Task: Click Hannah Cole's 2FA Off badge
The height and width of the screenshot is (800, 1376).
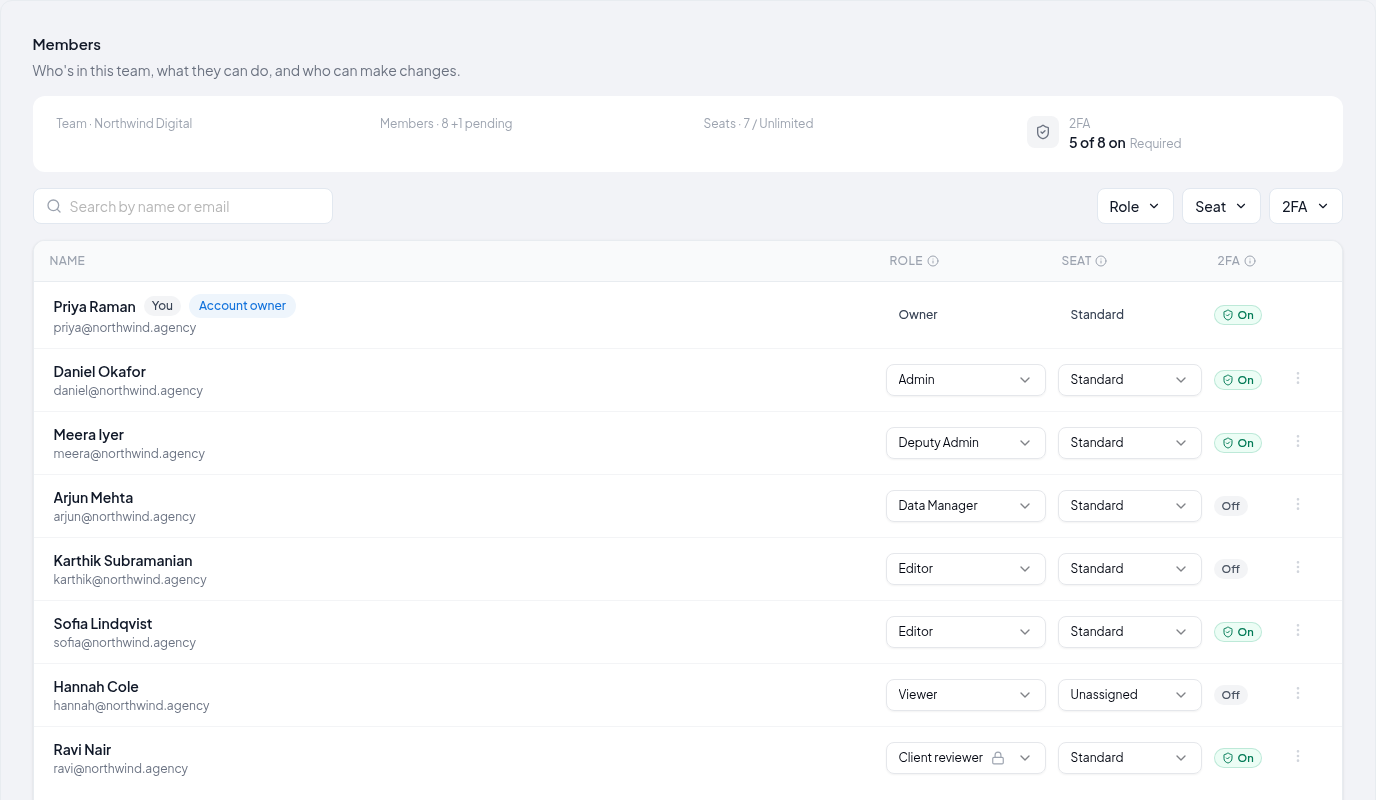Action: coord(1231,695)
